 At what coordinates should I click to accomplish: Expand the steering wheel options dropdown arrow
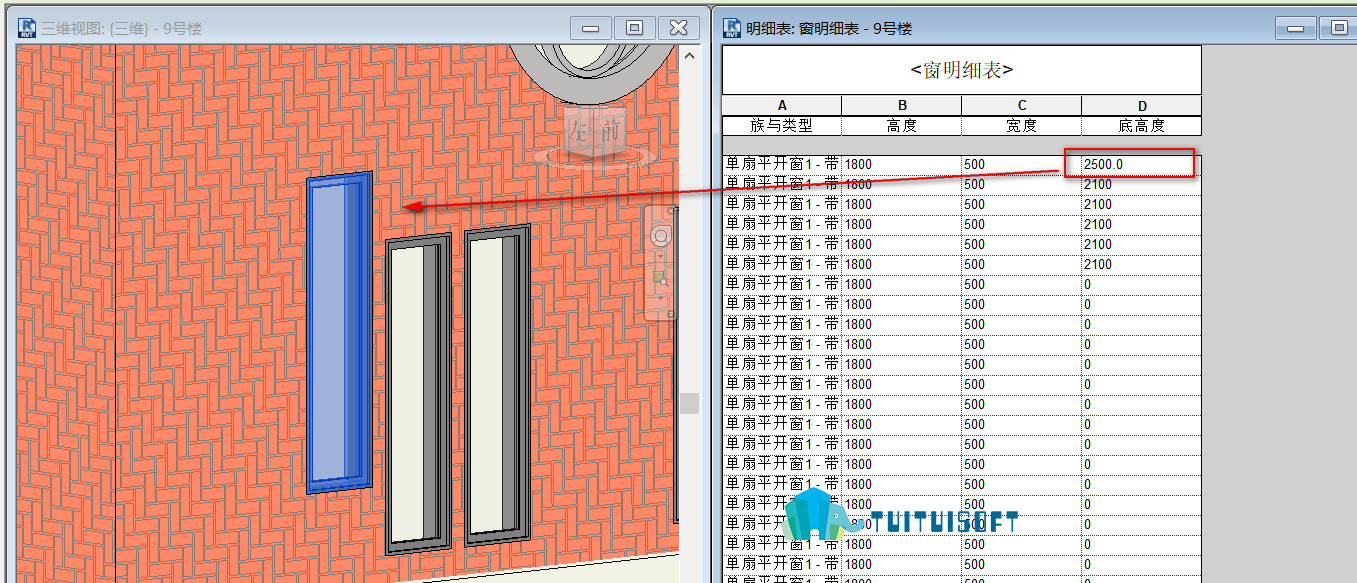(x=660, y=256)
